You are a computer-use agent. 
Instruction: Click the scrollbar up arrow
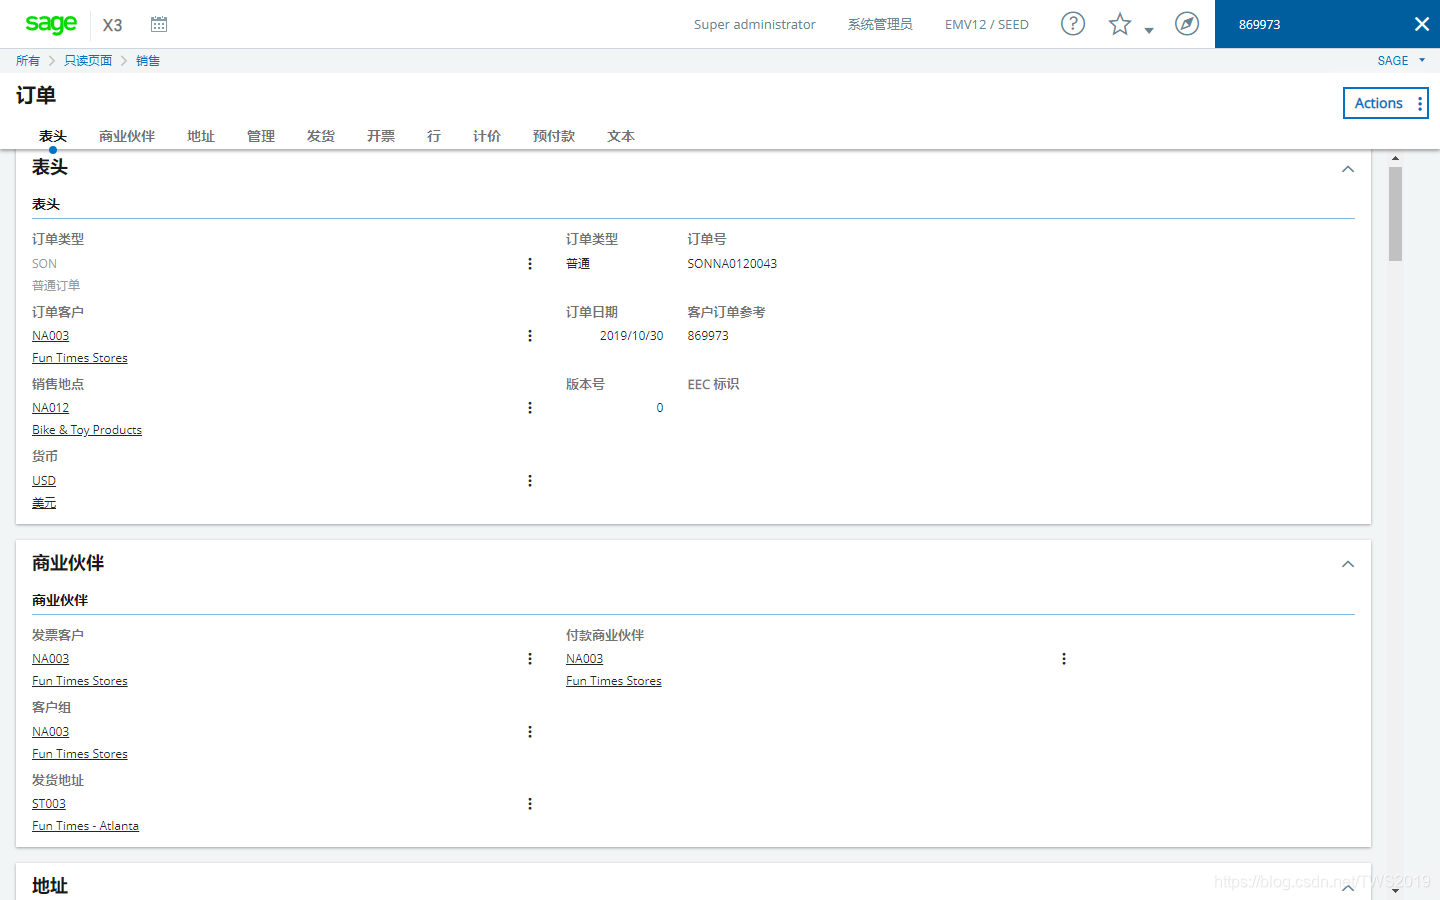(x=1395, y=158)
